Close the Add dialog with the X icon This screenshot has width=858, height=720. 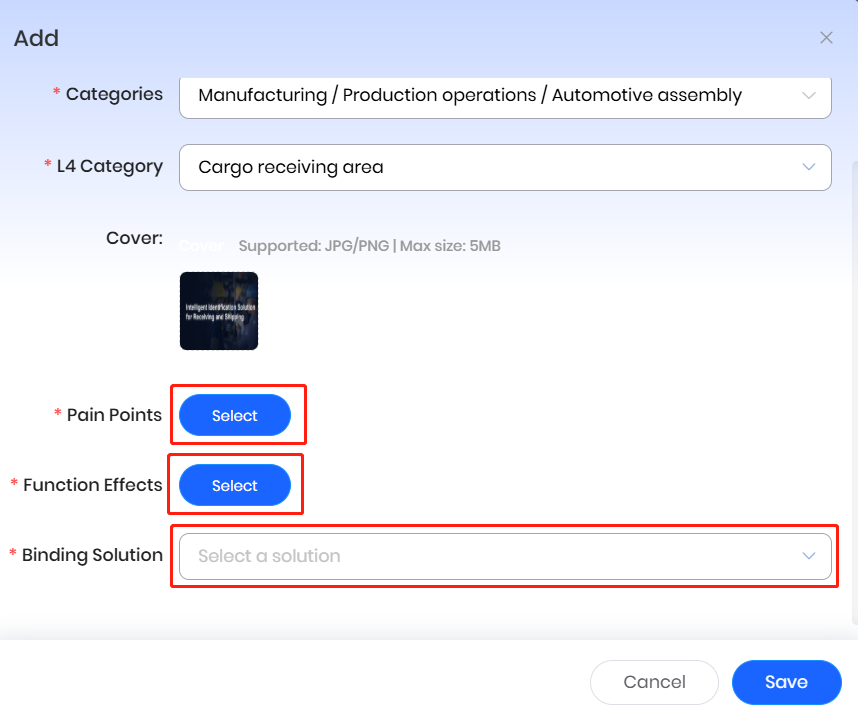(x=826, y=38)
